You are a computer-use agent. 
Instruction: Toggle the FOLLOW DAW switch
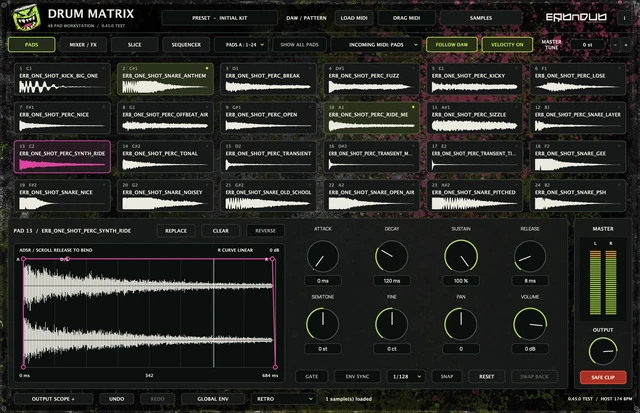tap(451, 44)
